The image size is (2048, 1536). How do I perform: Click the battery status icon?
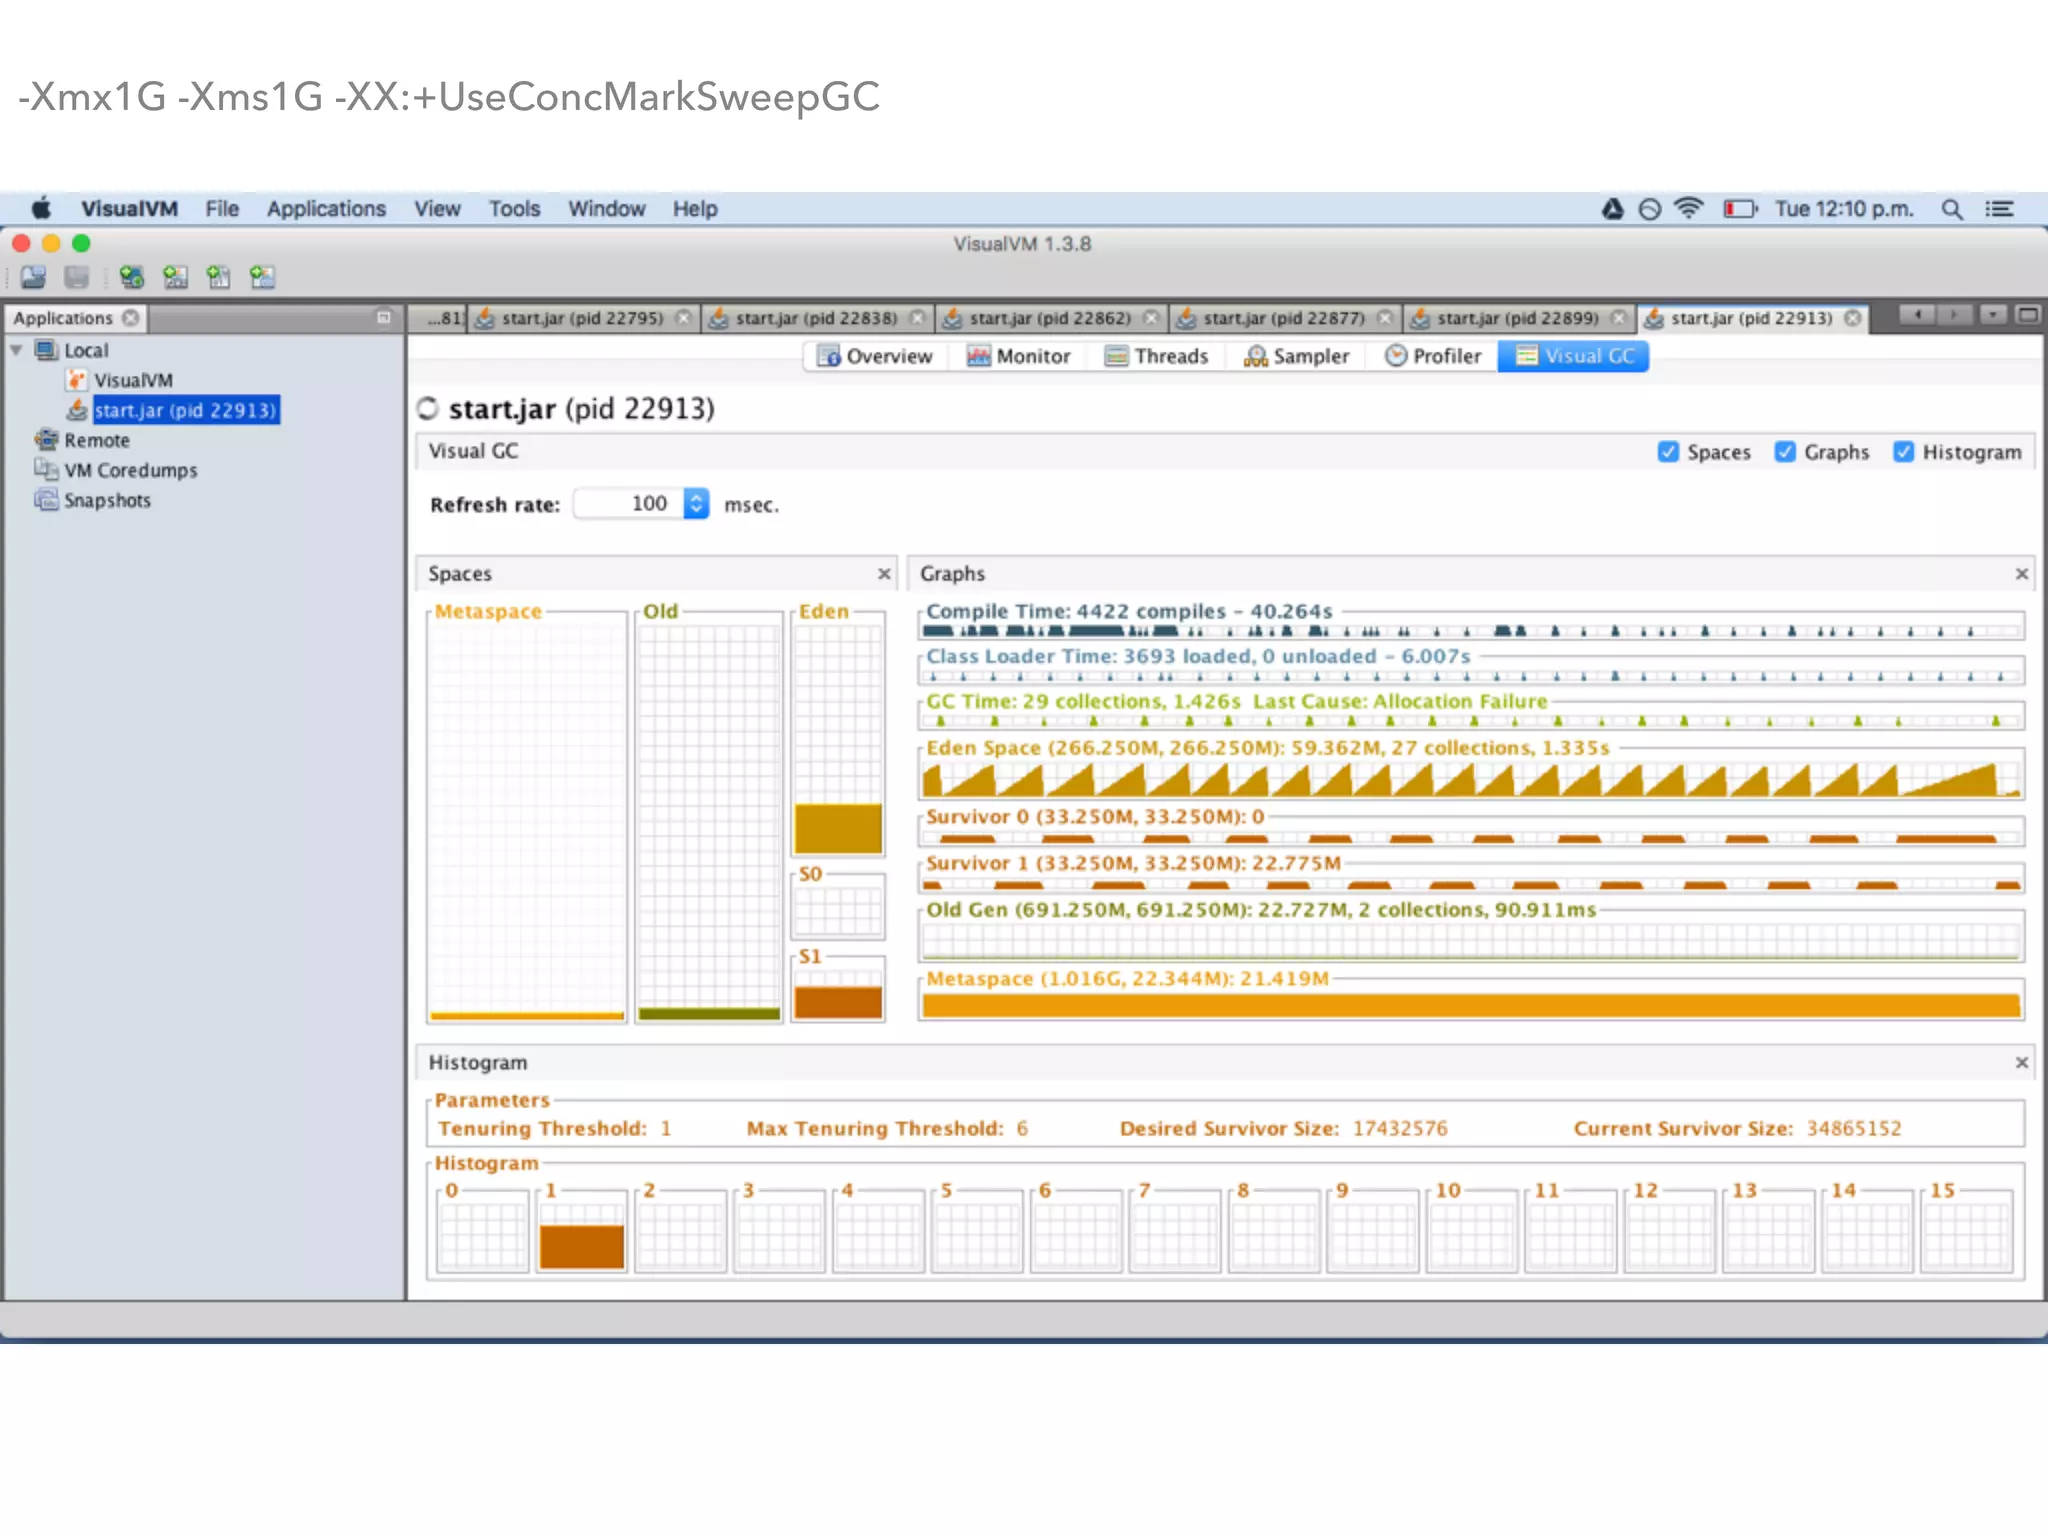click(x=1739, y=209)
